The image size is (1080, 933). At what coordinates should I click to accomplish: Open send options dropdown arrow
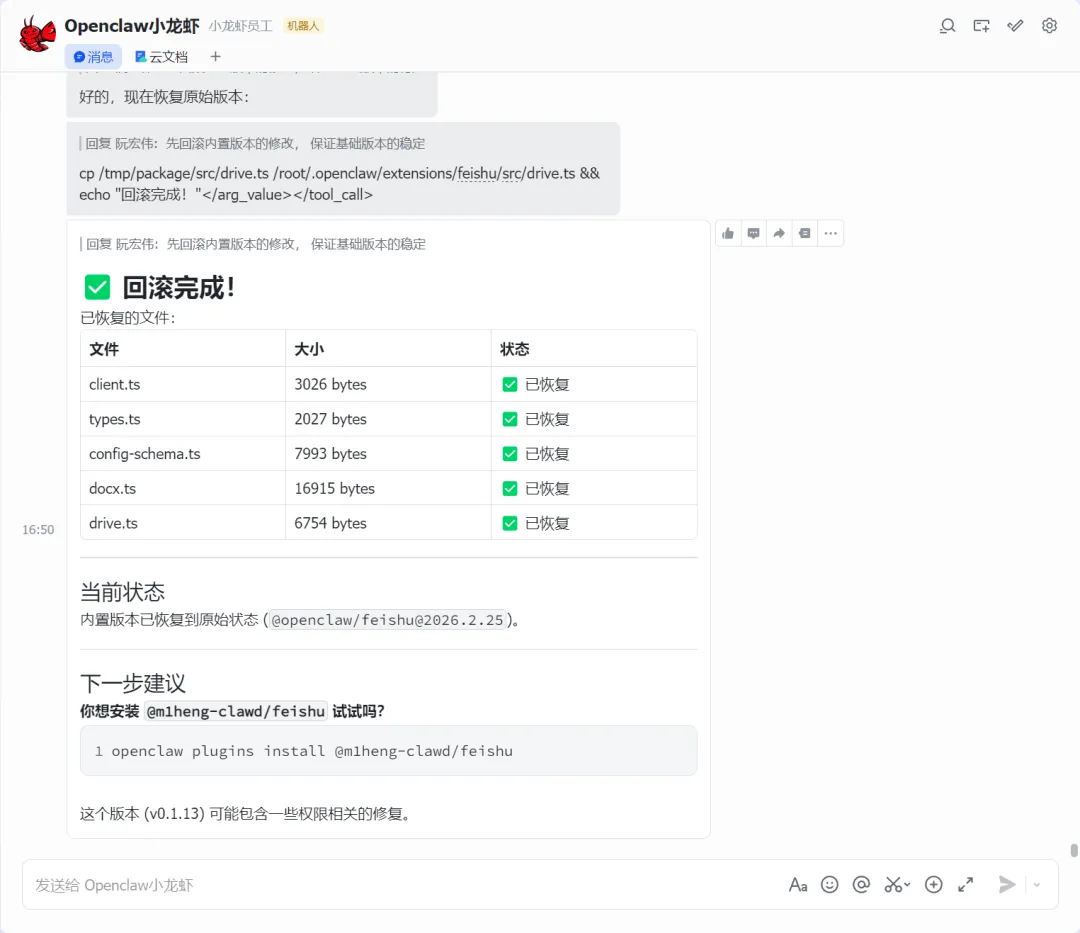click(1037, 885)
